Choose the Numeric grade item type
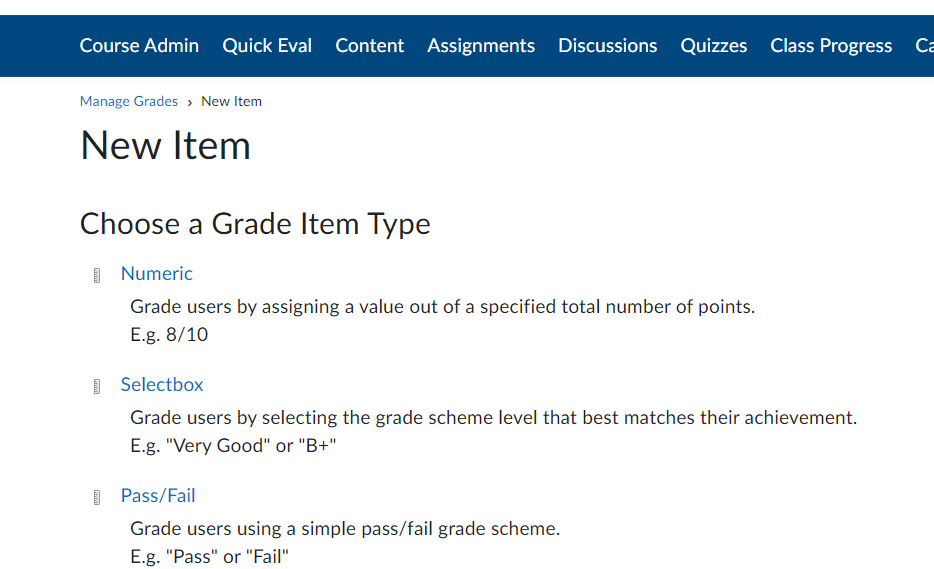The height and width of the screenshot is (569, 934). [x=157, y=273]
